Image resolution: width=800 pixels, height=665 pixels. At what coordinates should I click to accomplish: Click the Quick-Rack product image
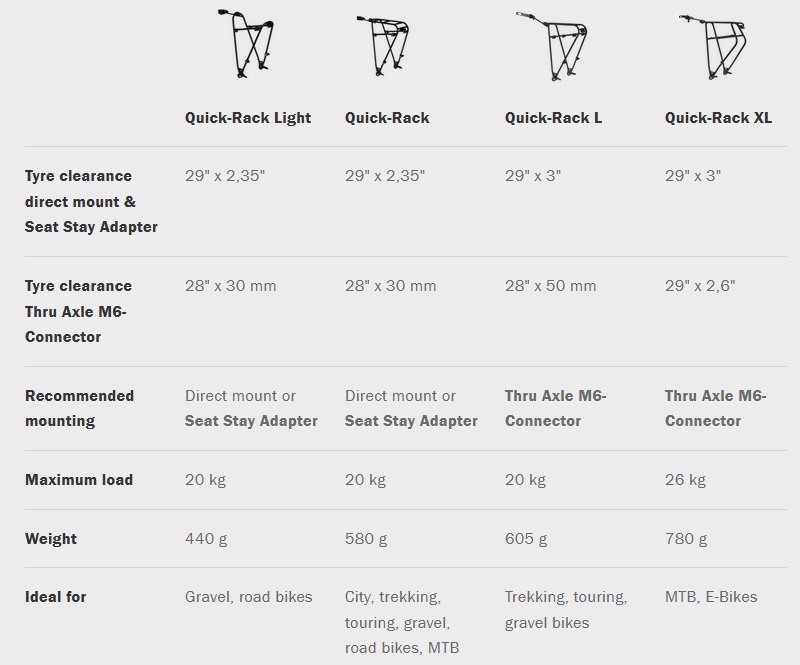click(383, 45)
